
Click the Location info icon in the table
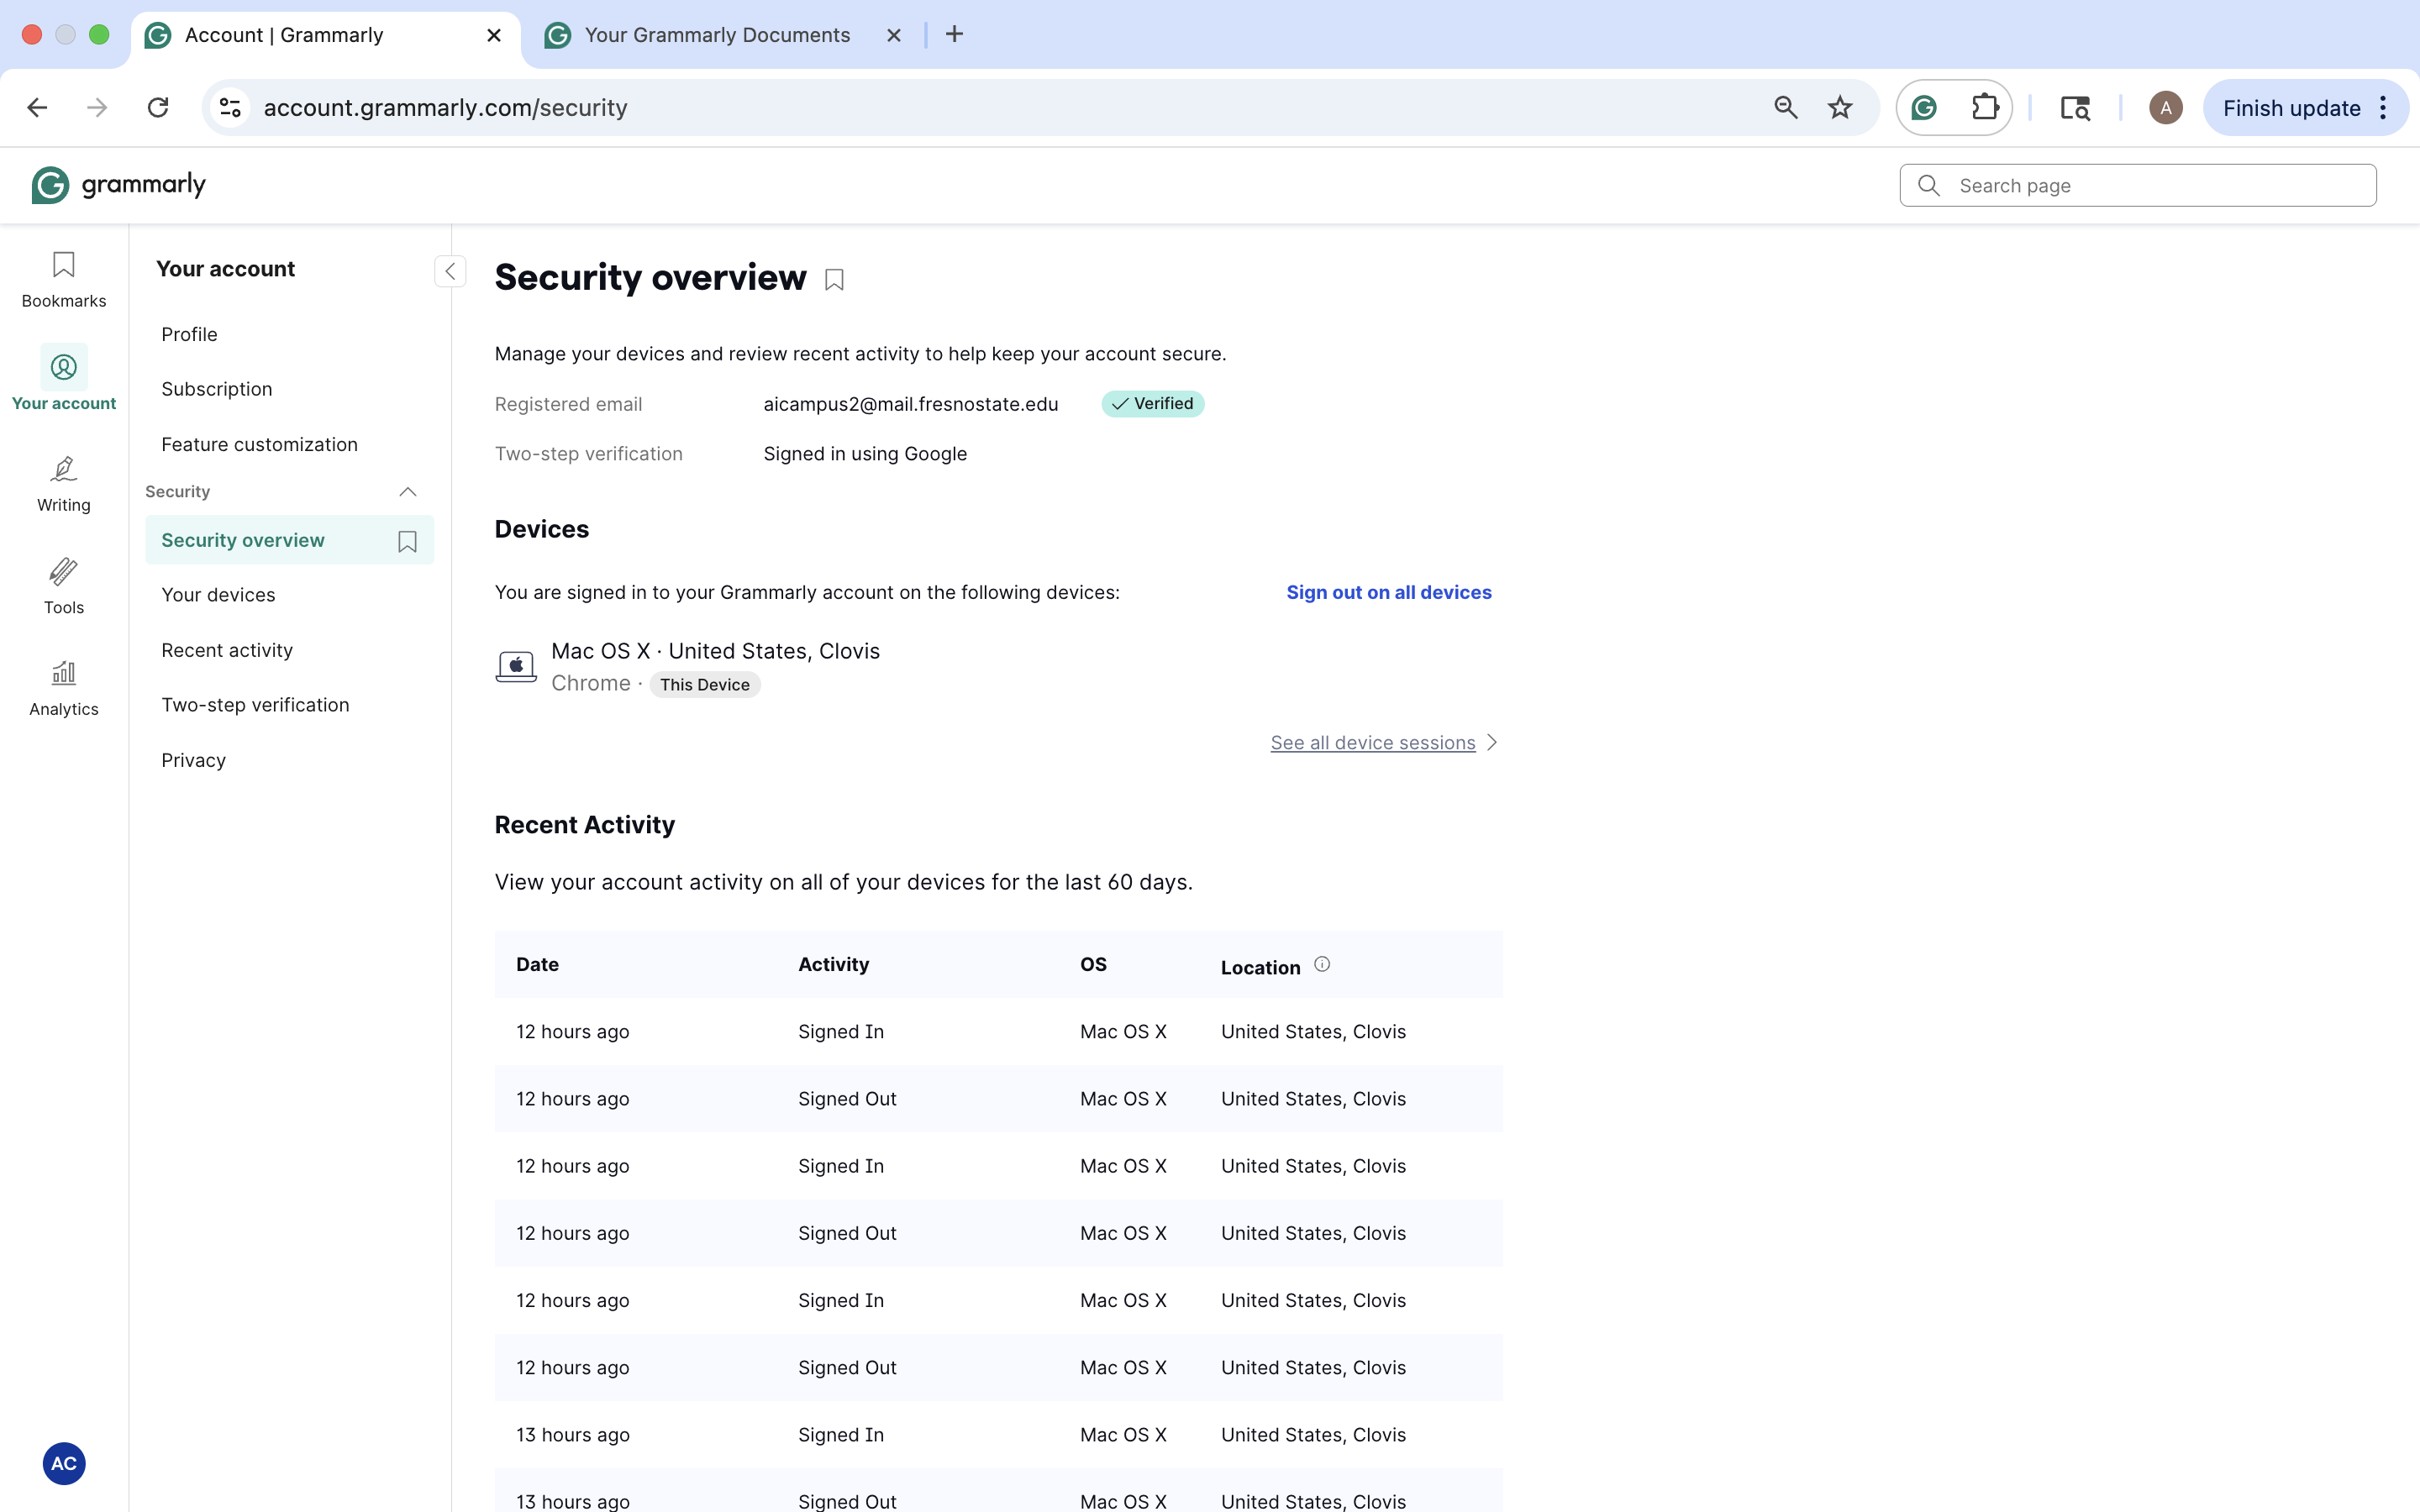(1322, 963)
